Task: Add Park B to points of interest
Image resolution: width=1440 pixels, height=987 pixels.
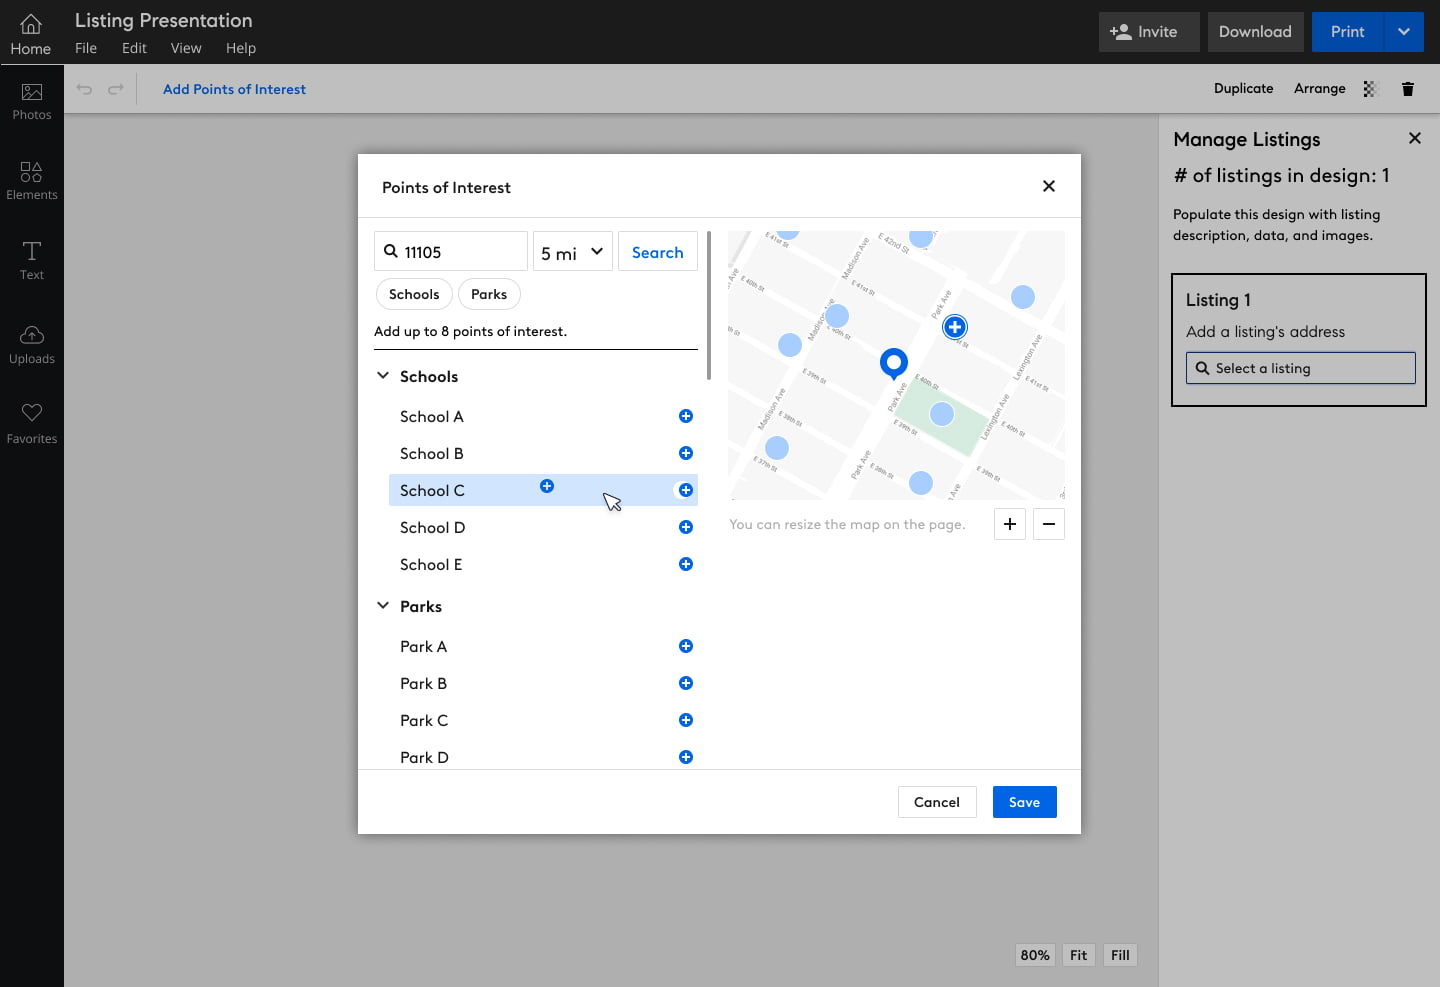Action: point(686,683)
